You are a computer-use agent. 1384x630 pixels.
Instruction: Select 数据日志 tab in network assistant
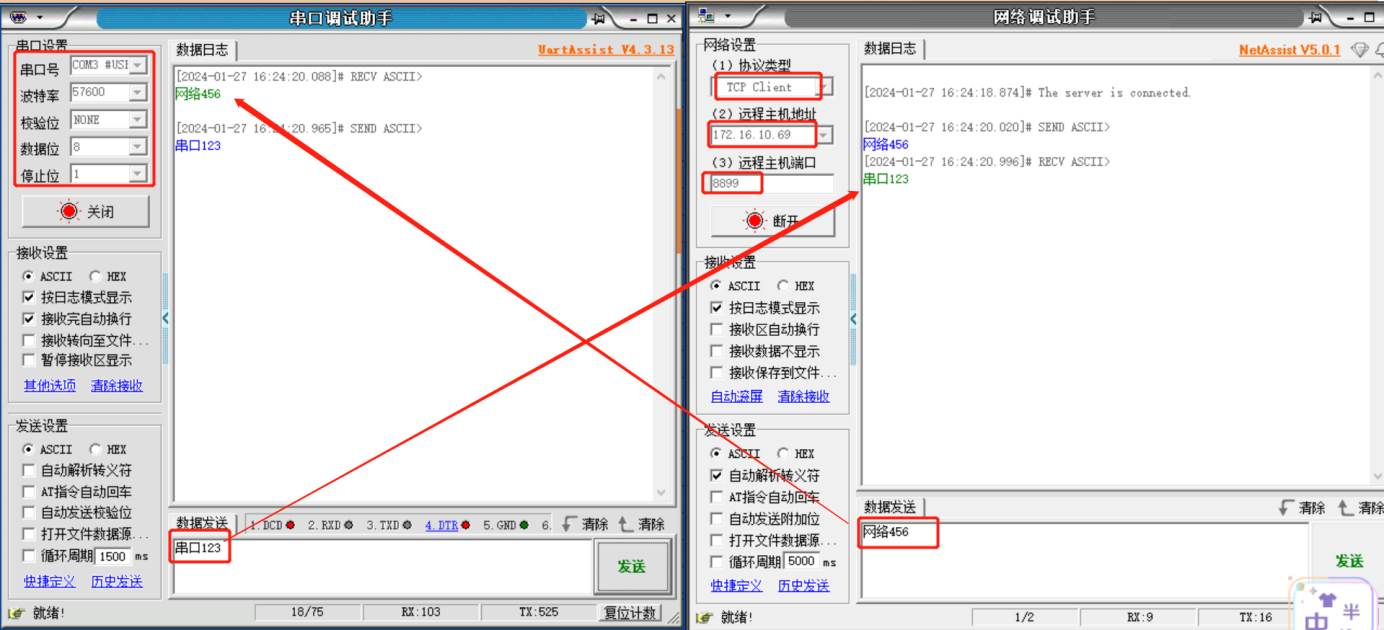click(x=890, y=48)
